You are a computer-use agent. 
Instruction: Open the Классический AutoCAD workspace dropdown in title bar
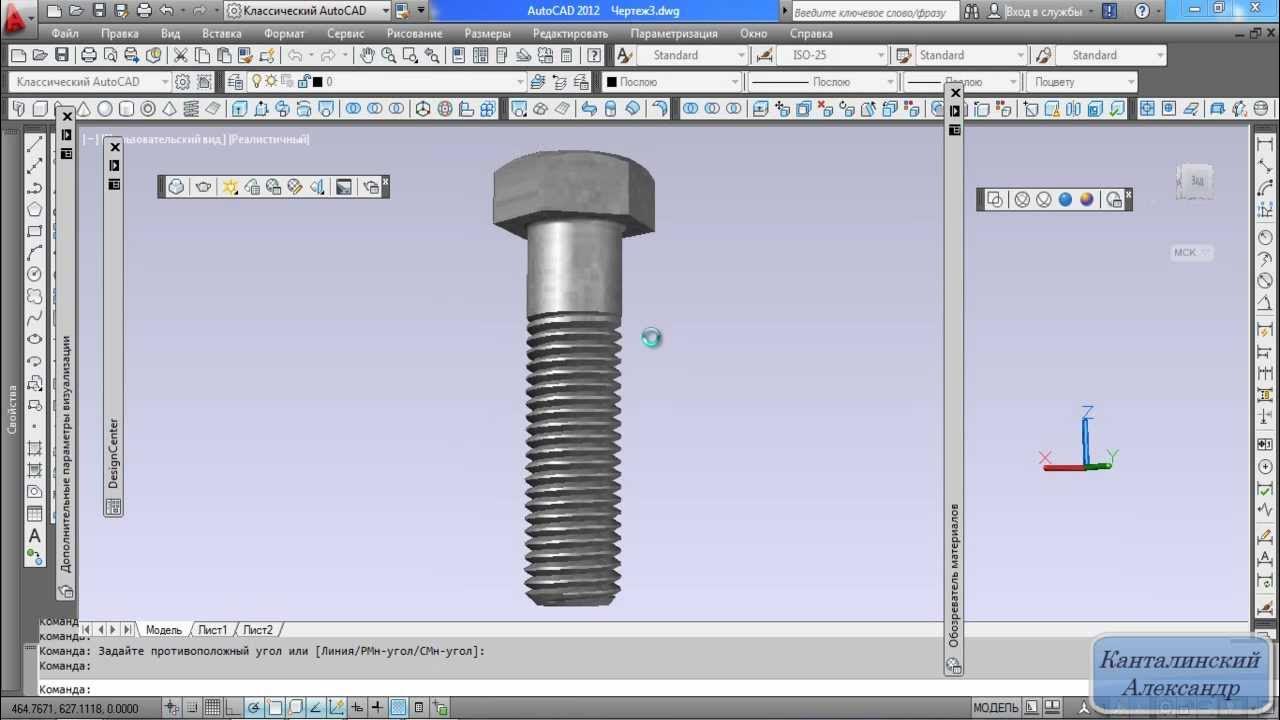pos(307,11)
